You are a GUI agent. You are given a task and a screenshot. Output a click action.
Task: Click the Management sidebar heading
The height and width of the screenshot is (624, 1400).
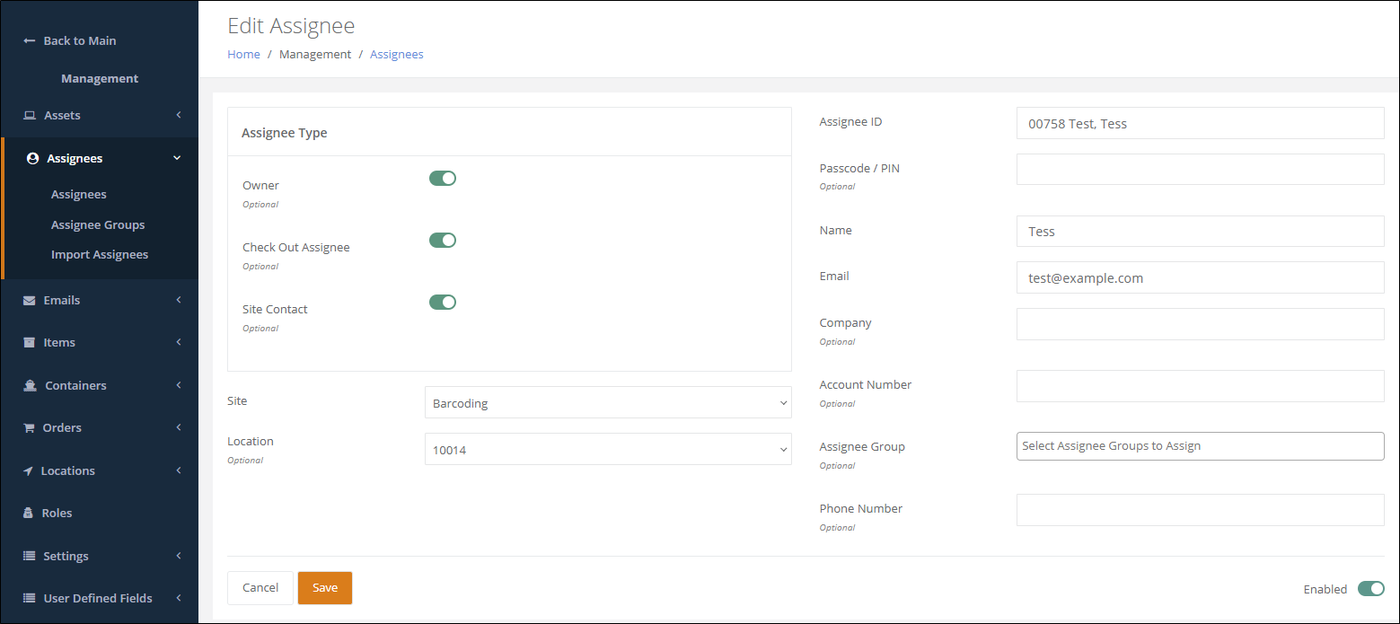100,79
